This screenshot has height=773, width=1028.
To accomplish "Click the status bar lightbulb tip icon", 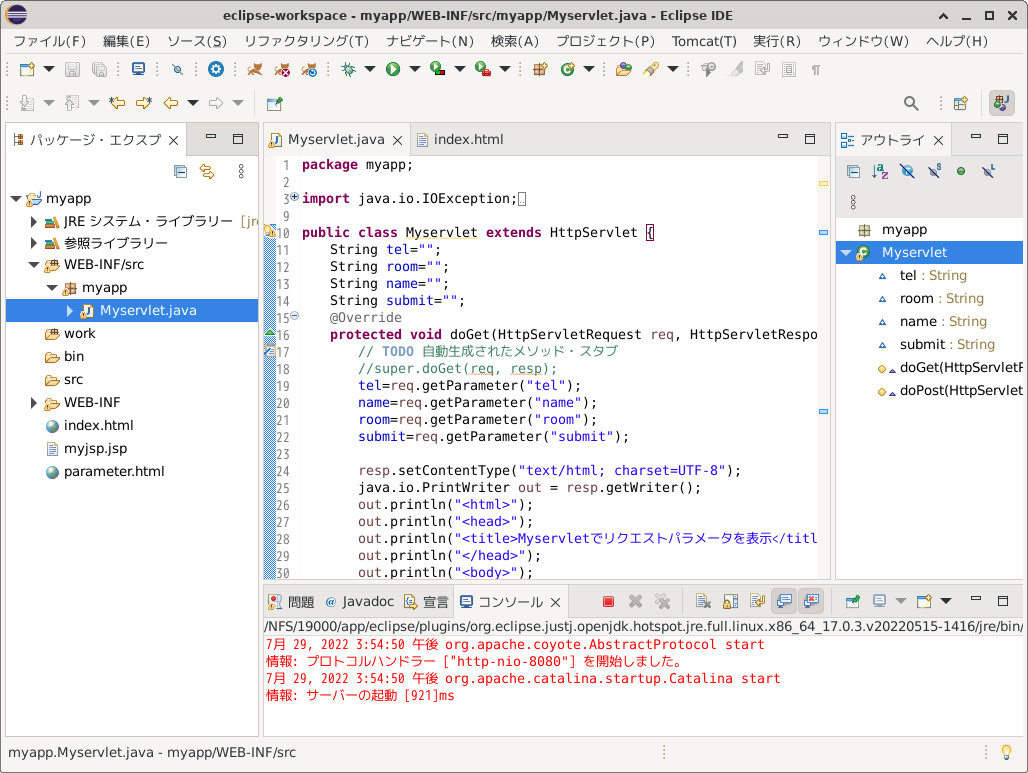I will pos(1006,753).
